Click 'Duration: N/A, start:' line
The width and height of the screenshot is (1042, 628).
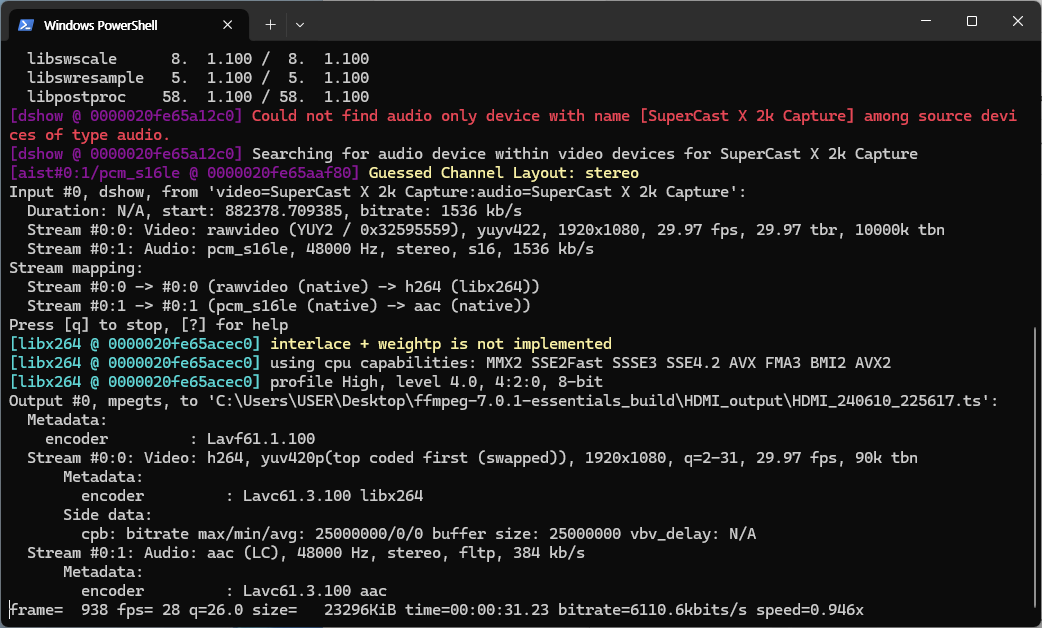pyautogui.click(x=274, y=211)
